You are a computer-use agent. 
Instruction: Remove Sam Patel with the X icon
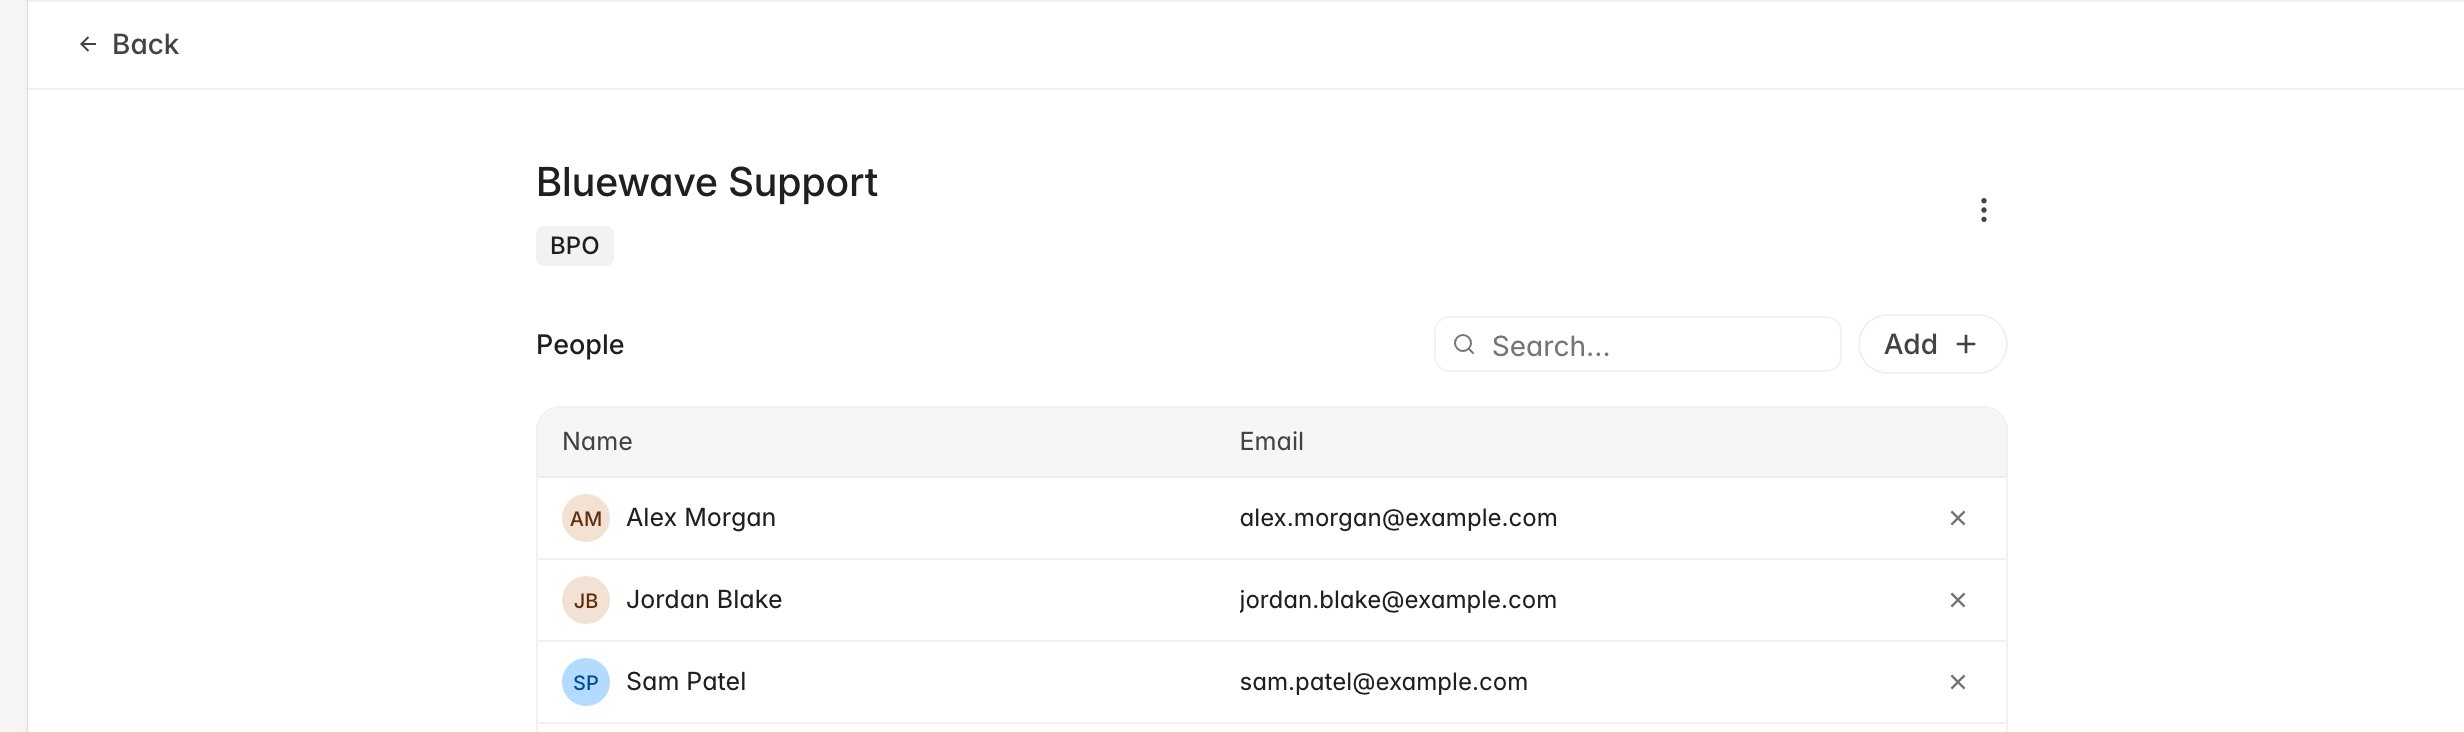click(1957, 682)
